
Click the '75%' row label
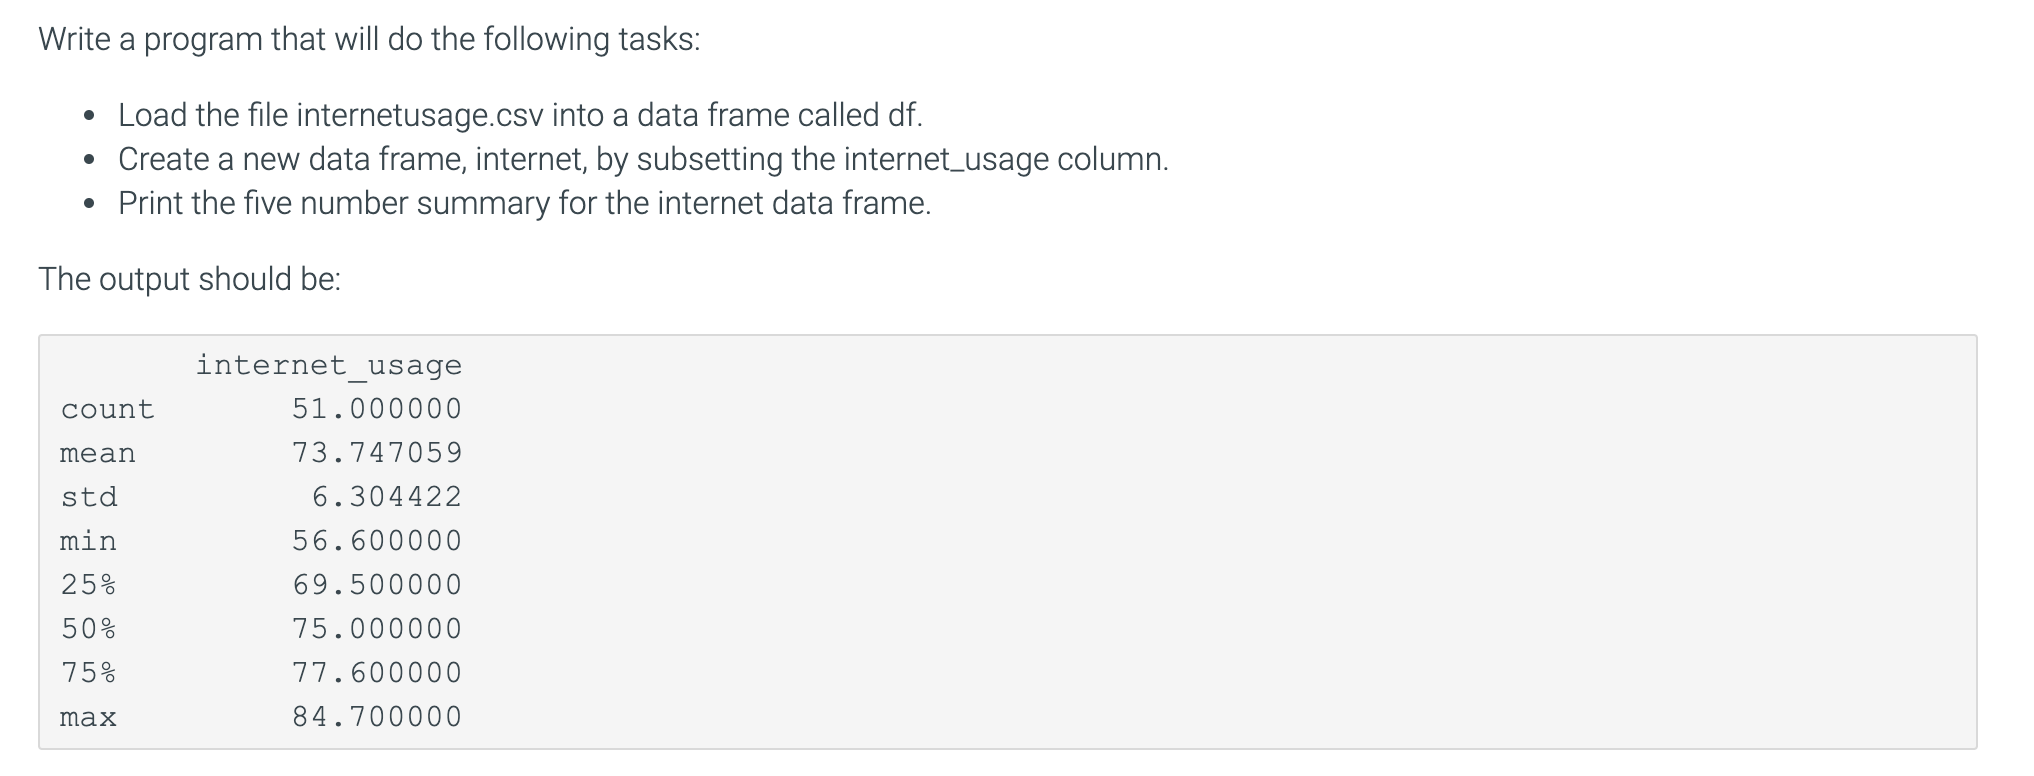89,673
